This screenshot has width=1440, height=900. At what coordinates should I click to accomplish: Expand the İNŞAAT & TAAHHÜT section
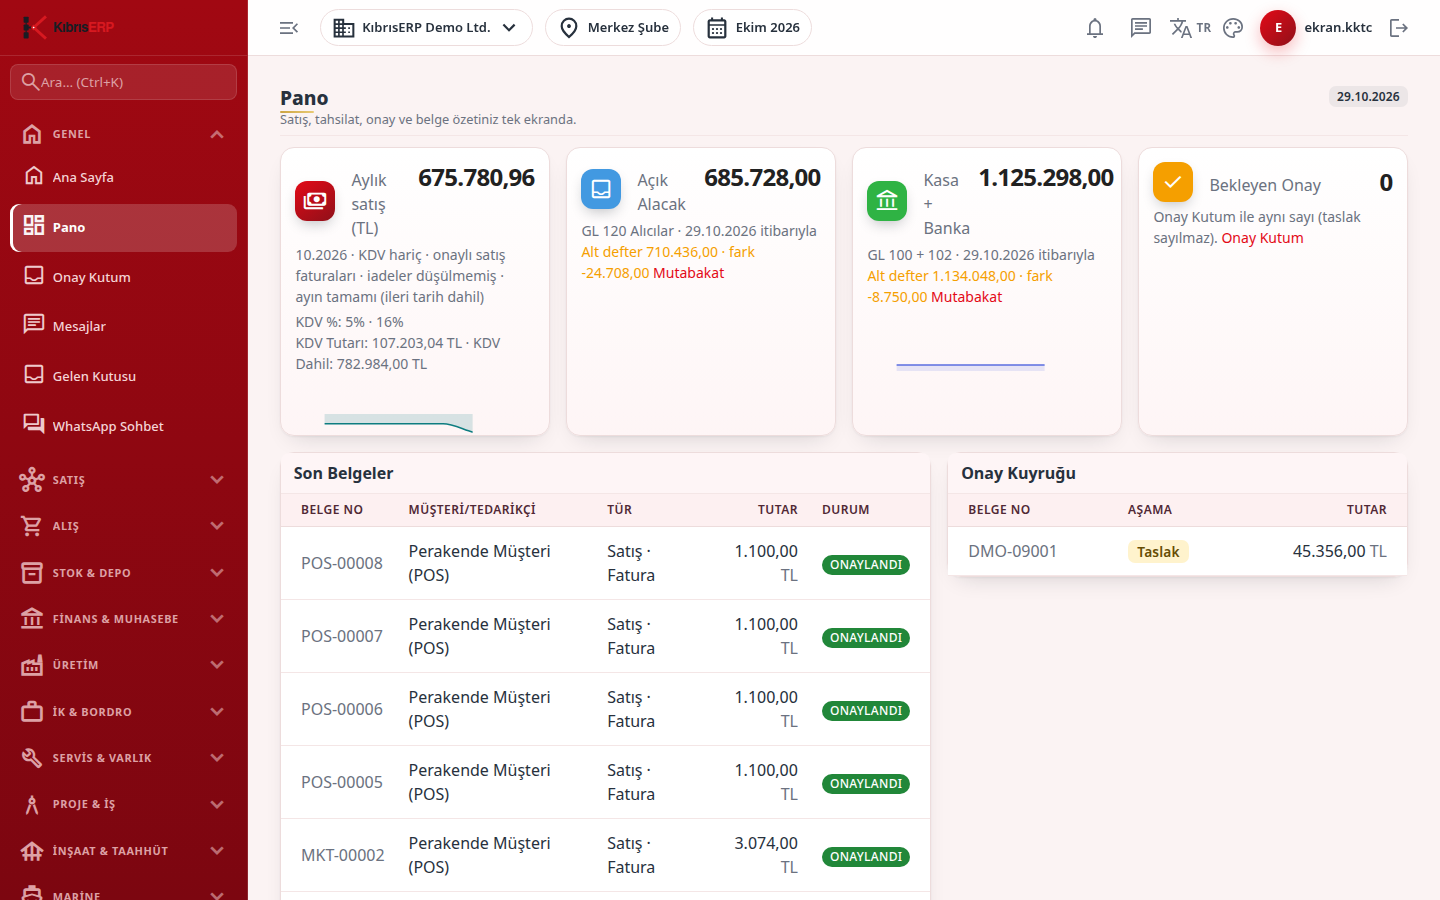pyautogui.click(x=124, y=851)
